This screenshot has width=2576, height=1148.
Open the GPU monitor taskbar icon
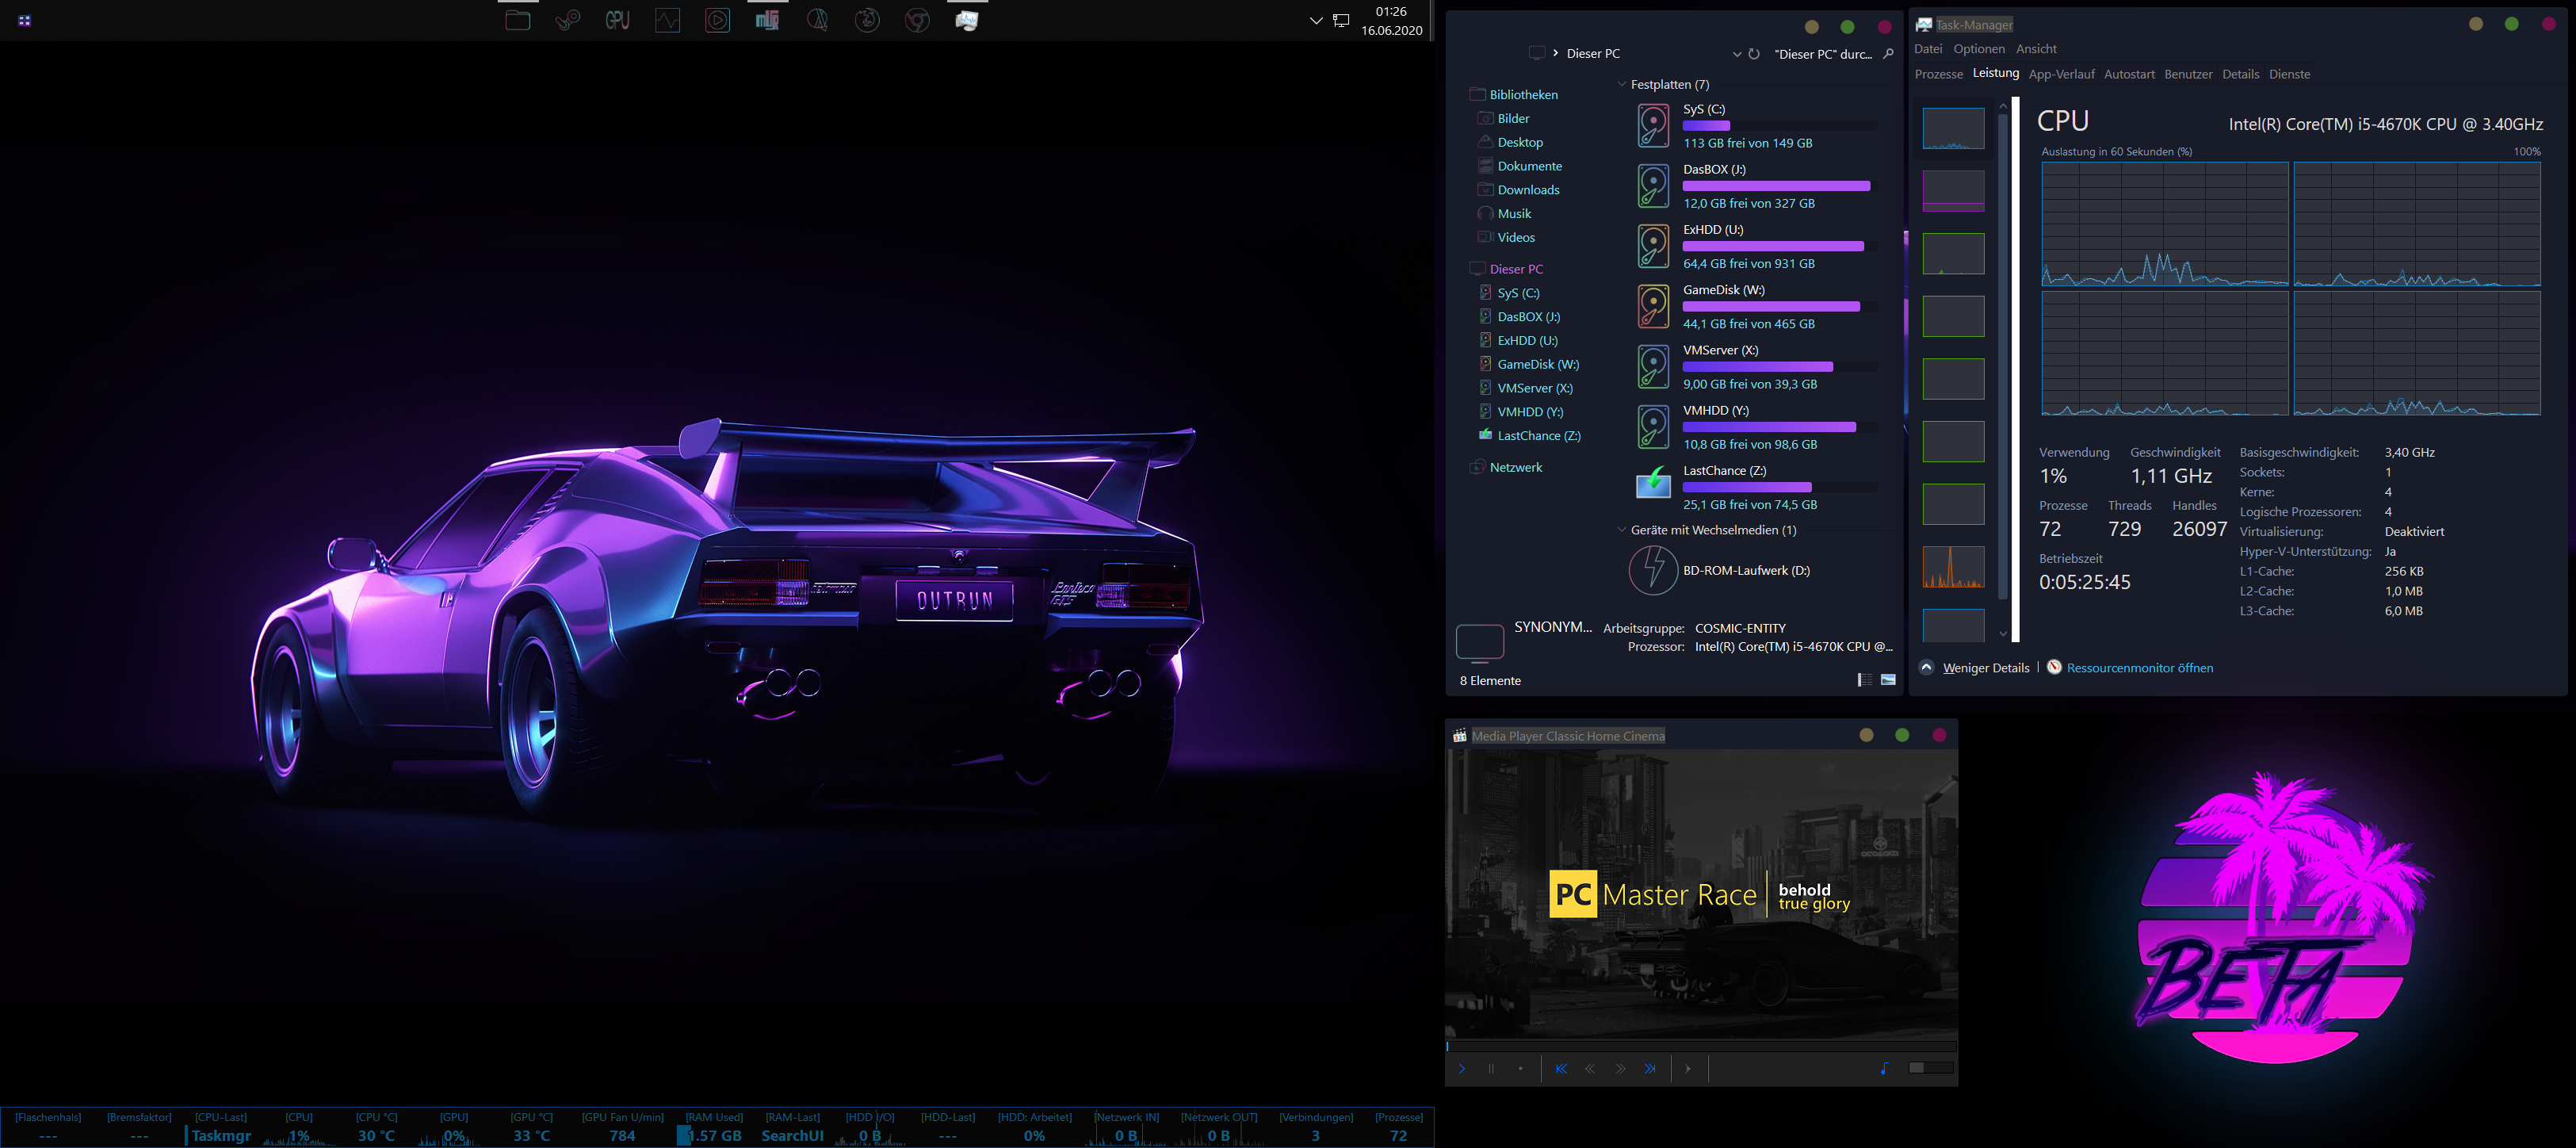click(618, 20)
